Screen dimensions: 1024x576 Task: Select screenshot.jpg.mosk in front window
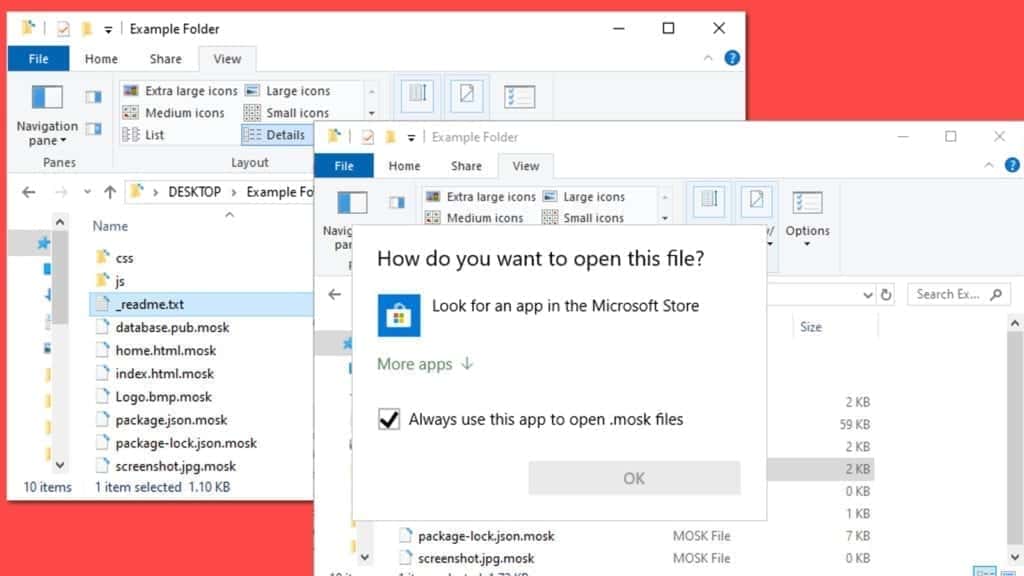pos(476,558)
